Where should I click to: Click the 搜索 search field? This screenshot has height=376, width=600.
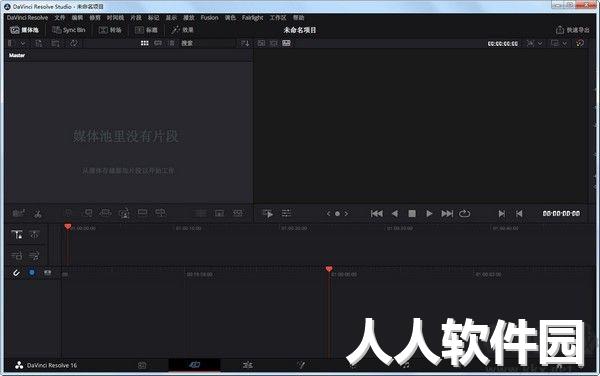[x=207, y=43]
